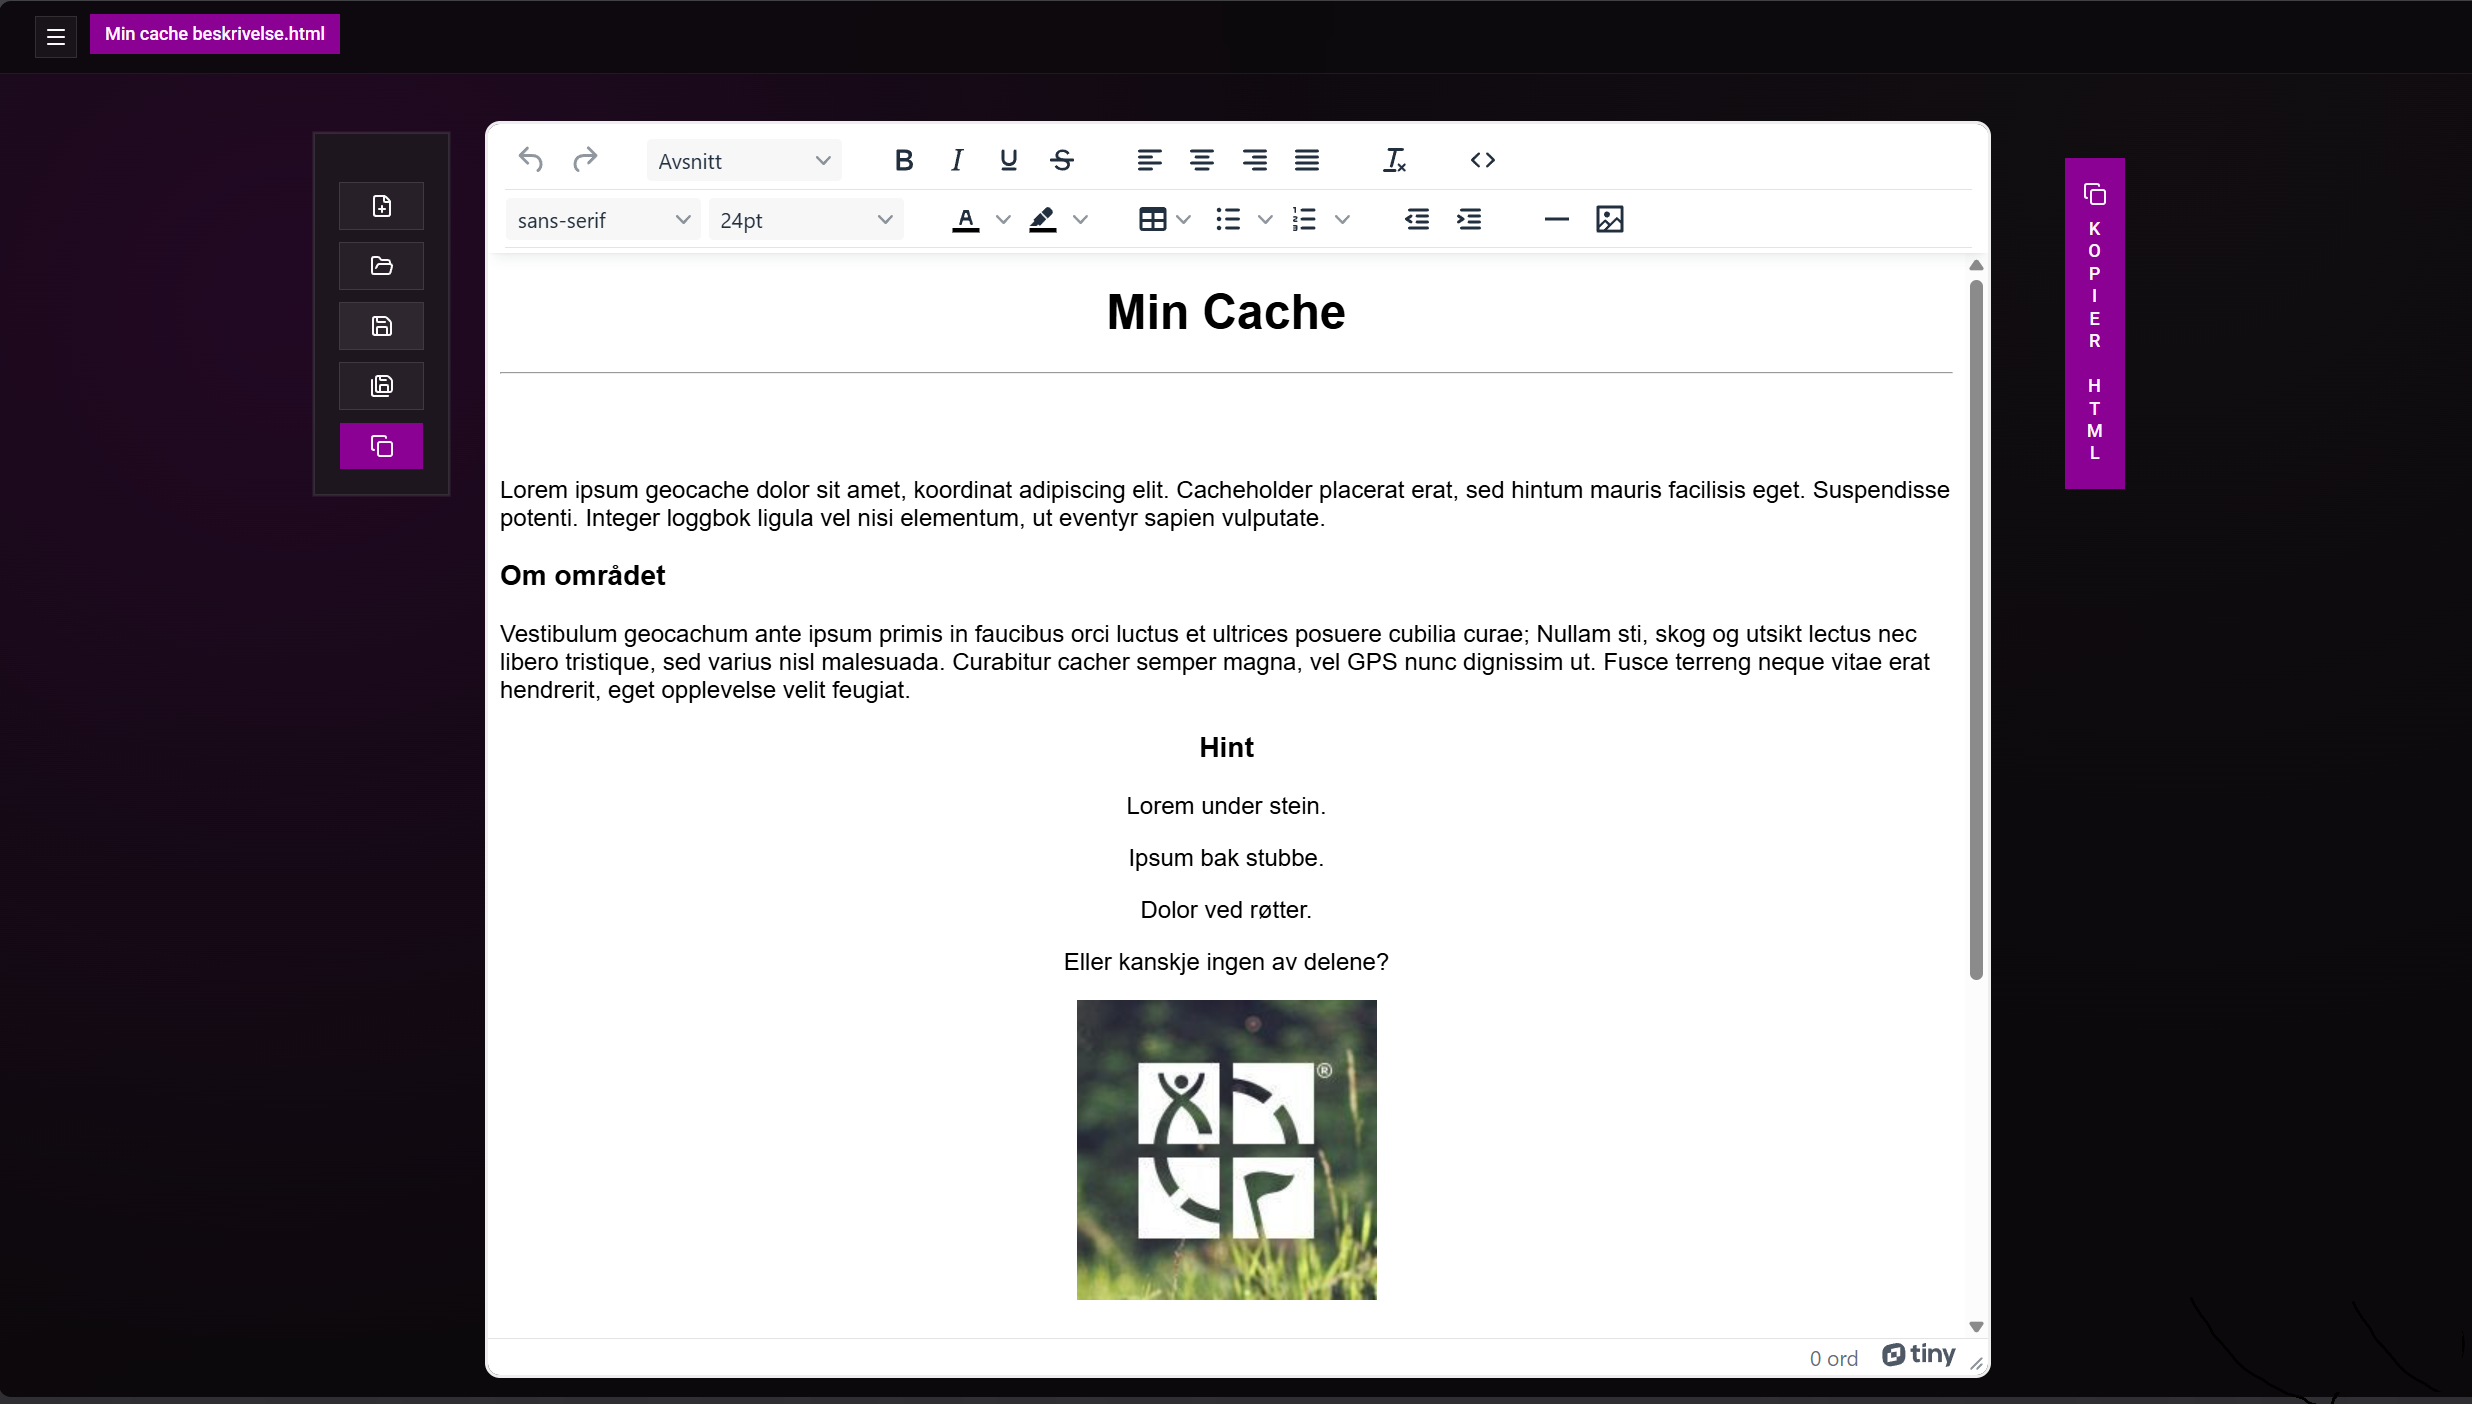Open the table insert menu
Screen dimensions: 2472x1404
coord(1165,220)
